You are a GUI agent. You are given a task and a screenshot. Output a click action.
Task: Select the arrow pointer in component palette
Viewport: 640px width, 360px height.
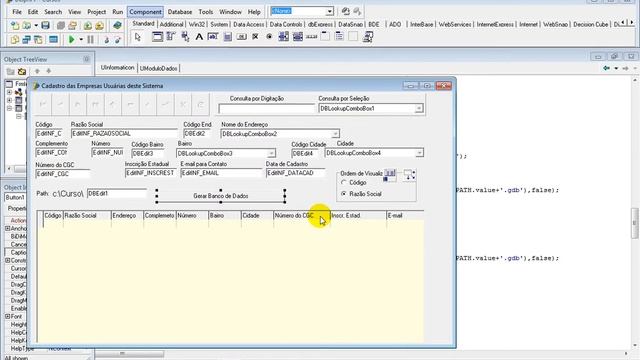pyautogui.click(x=138, y=38)
